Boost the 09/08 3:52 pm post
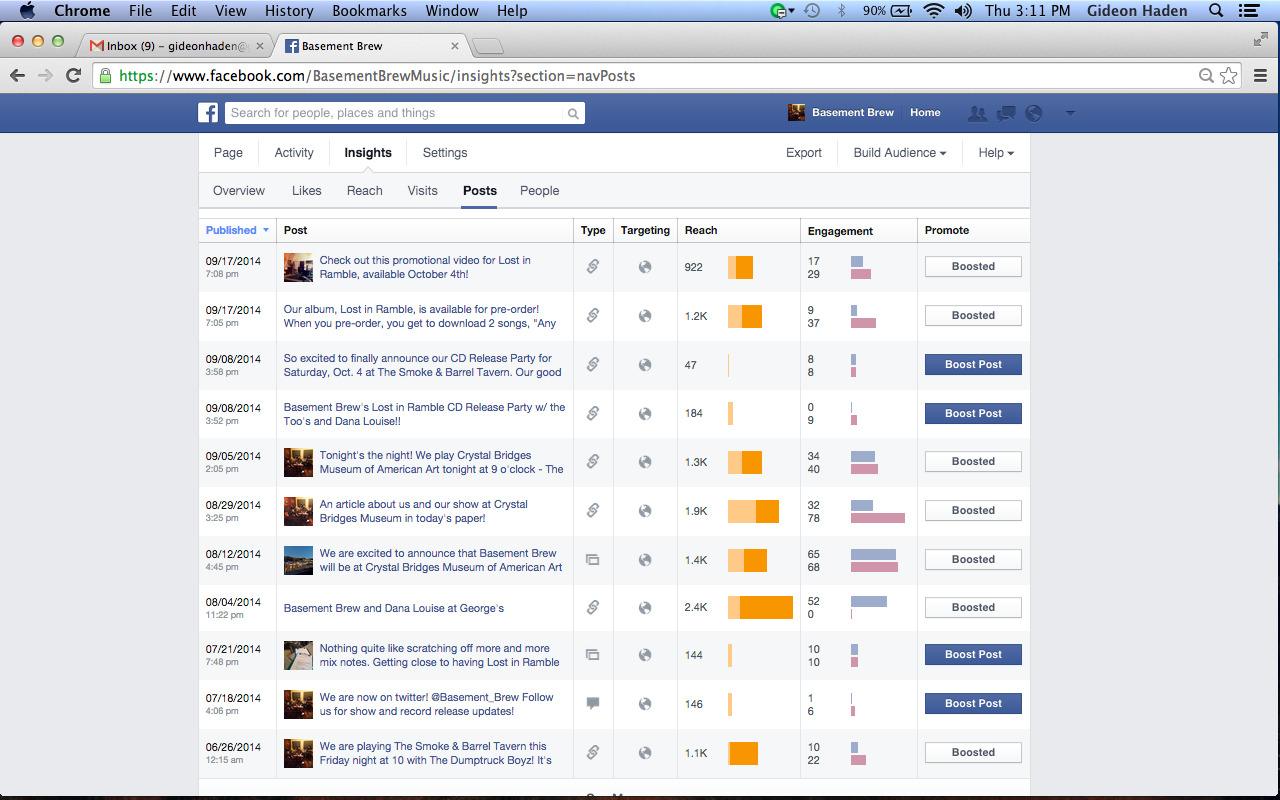This screenshot has height=800, width=1280. click(973, 414)
